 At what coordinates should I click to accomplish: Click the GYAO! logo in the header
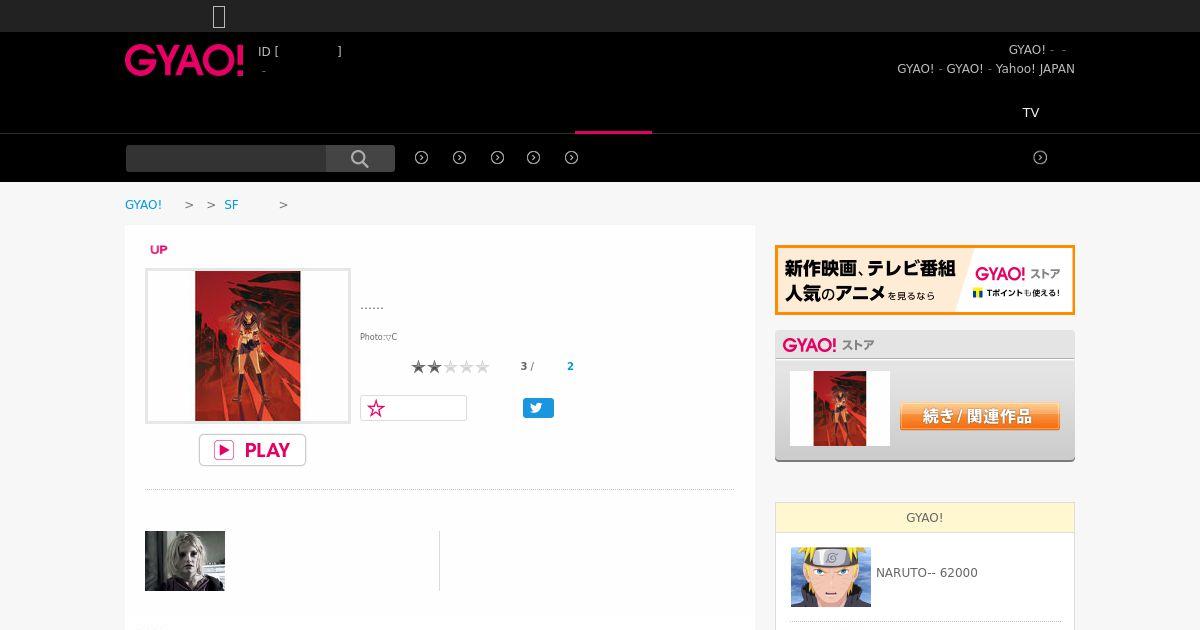coord(184,60)
